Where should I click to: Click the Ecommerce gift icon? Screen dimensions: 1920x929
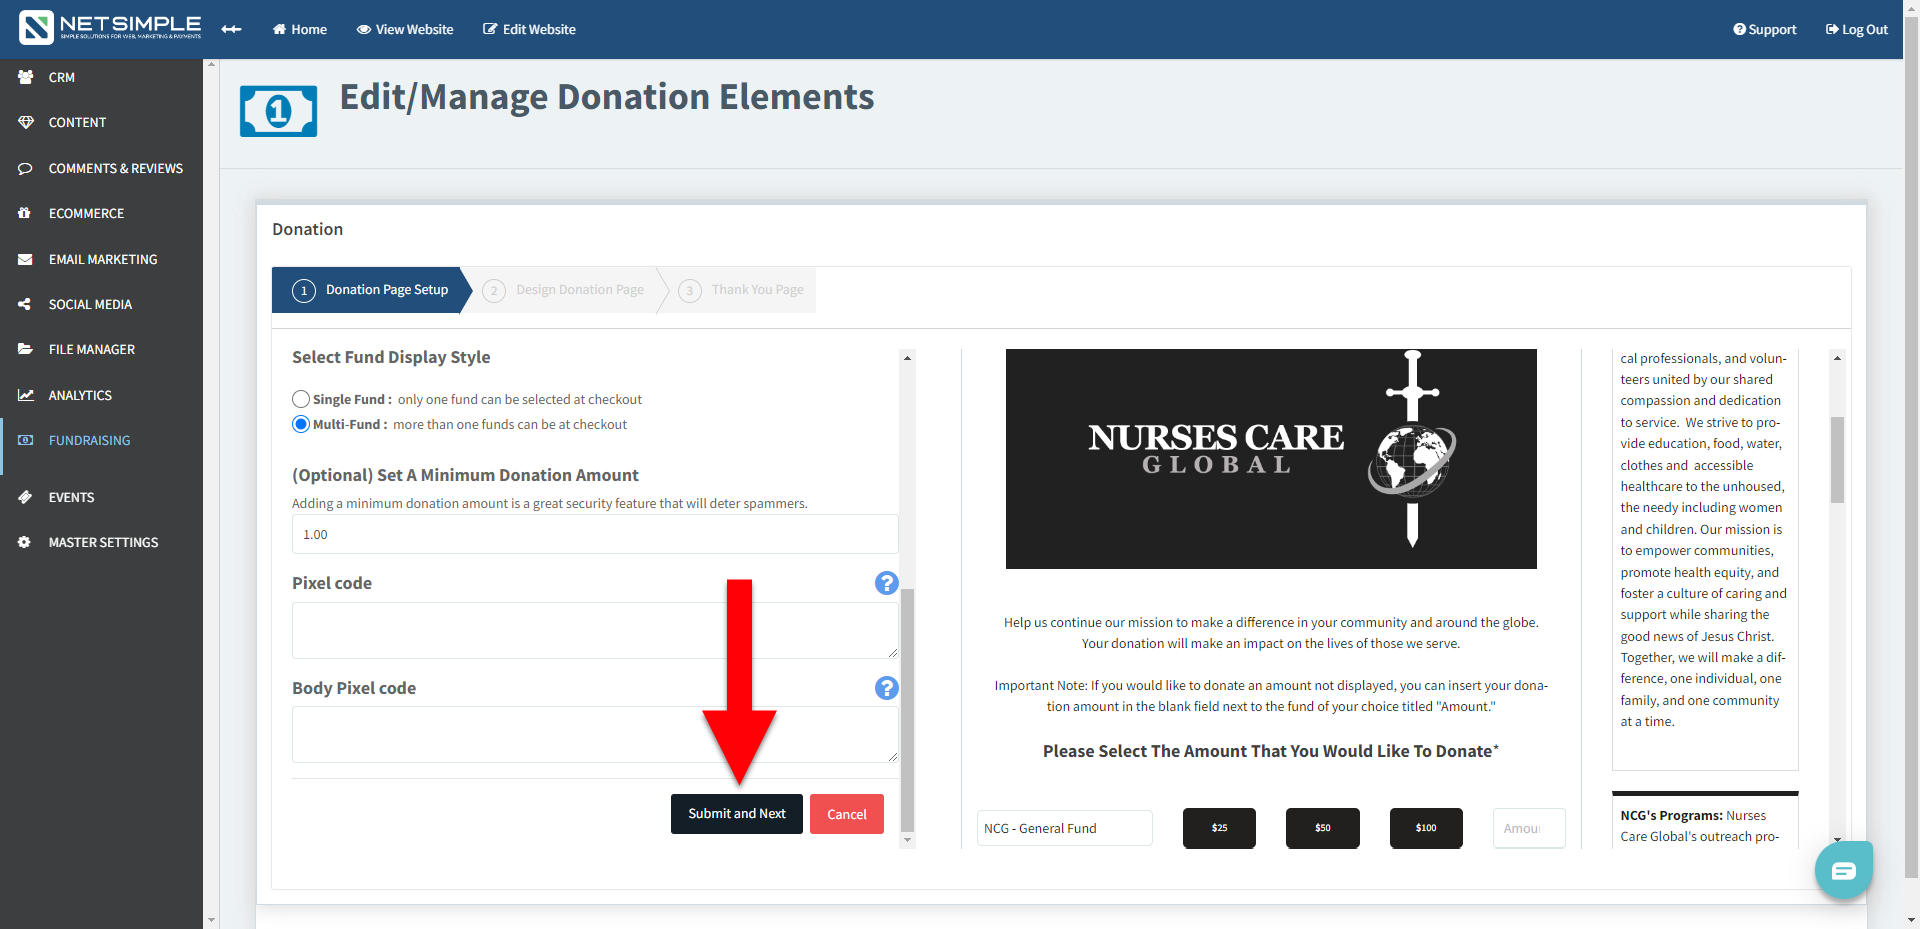[25, 213]
